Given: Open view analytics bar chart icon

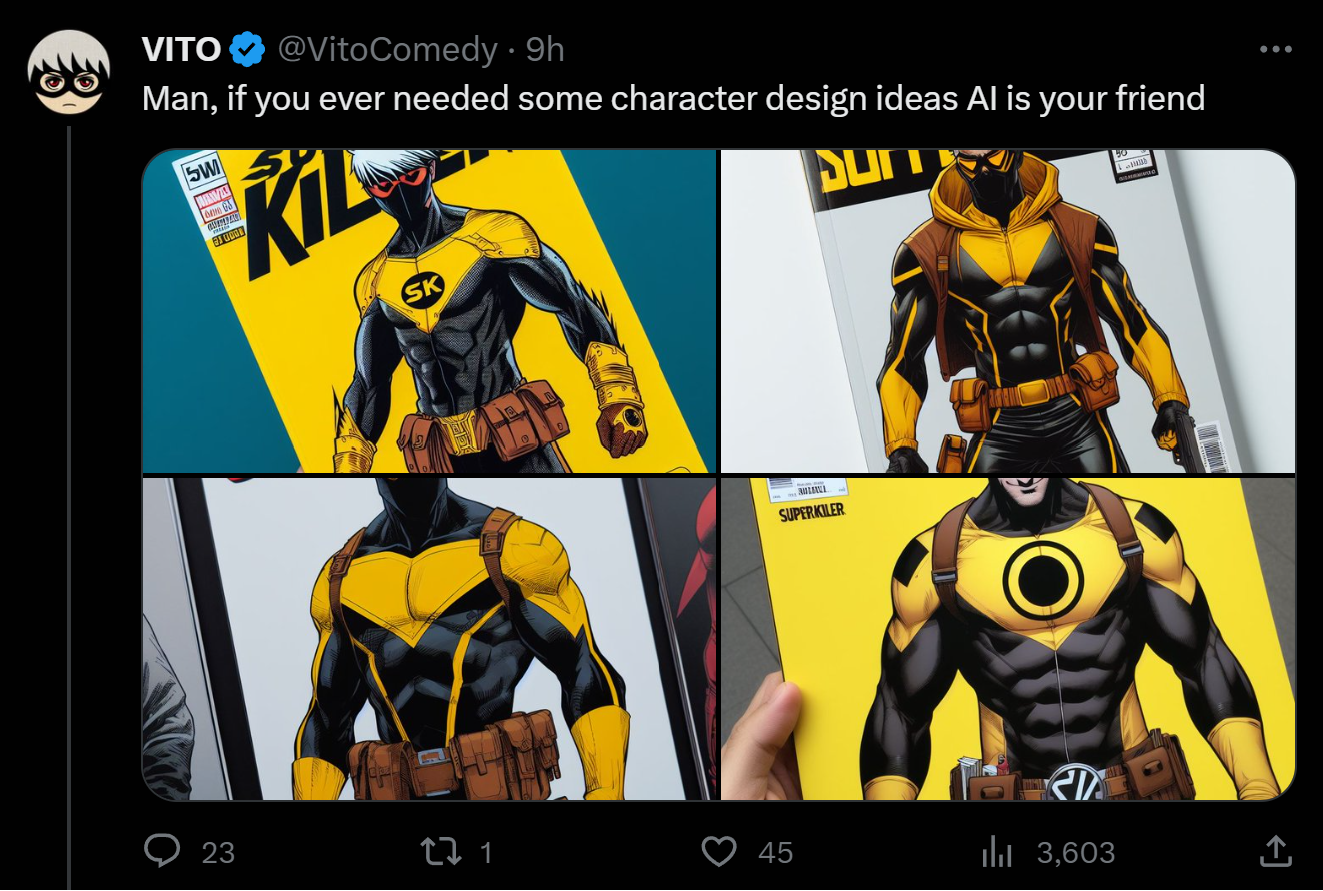Looking at the screenshot, I should pos(996,852).
